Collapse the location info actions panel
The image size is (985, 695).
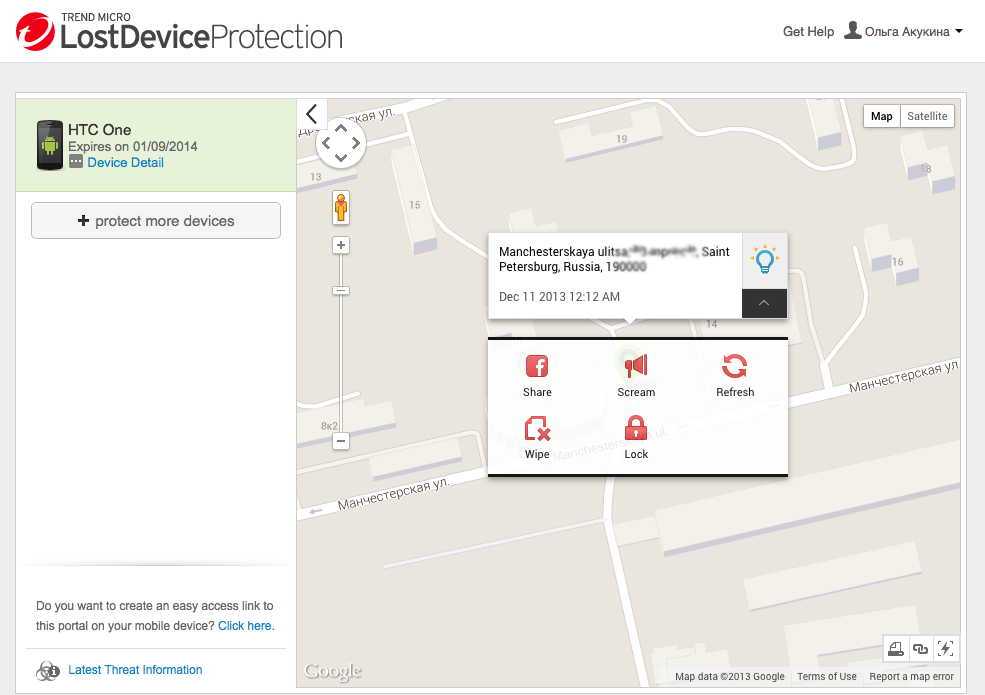coord(765,303)
